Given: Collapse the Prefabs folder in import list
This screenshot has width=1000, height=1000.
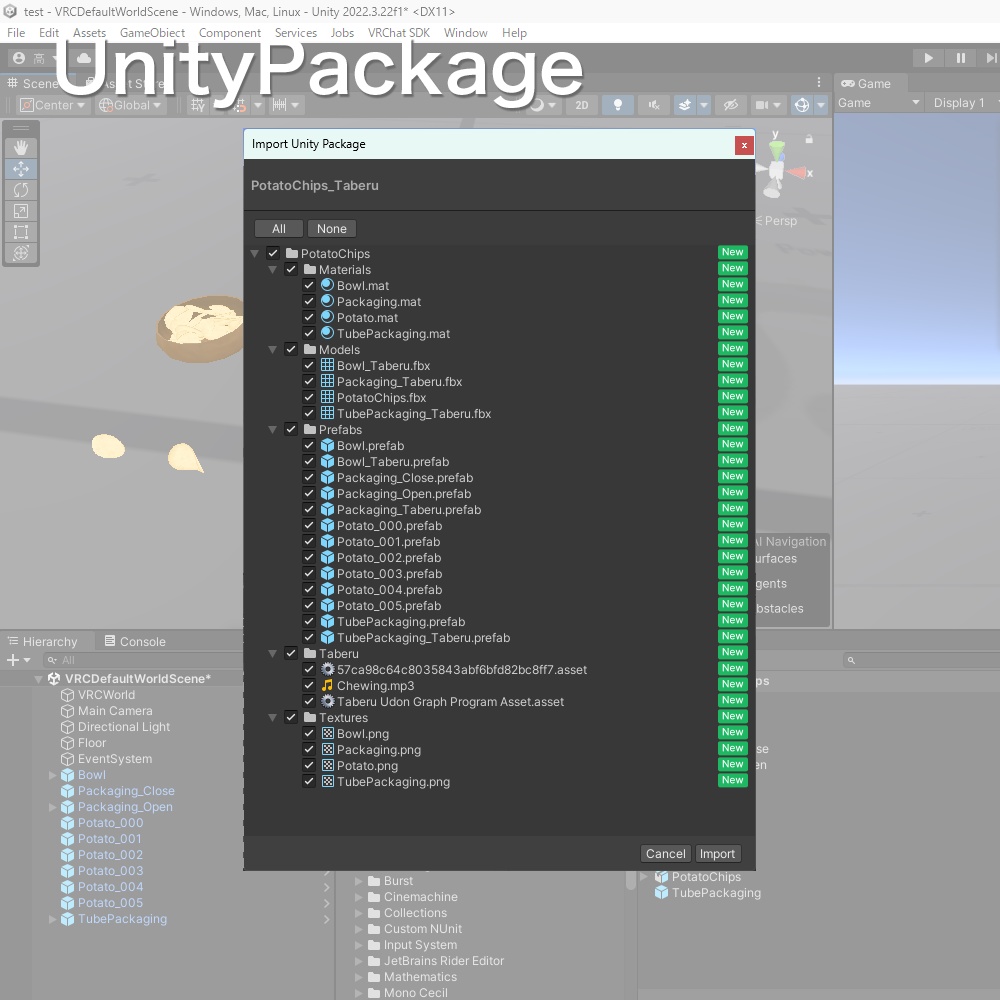Looking at the screenshot, I should [272, 430].
